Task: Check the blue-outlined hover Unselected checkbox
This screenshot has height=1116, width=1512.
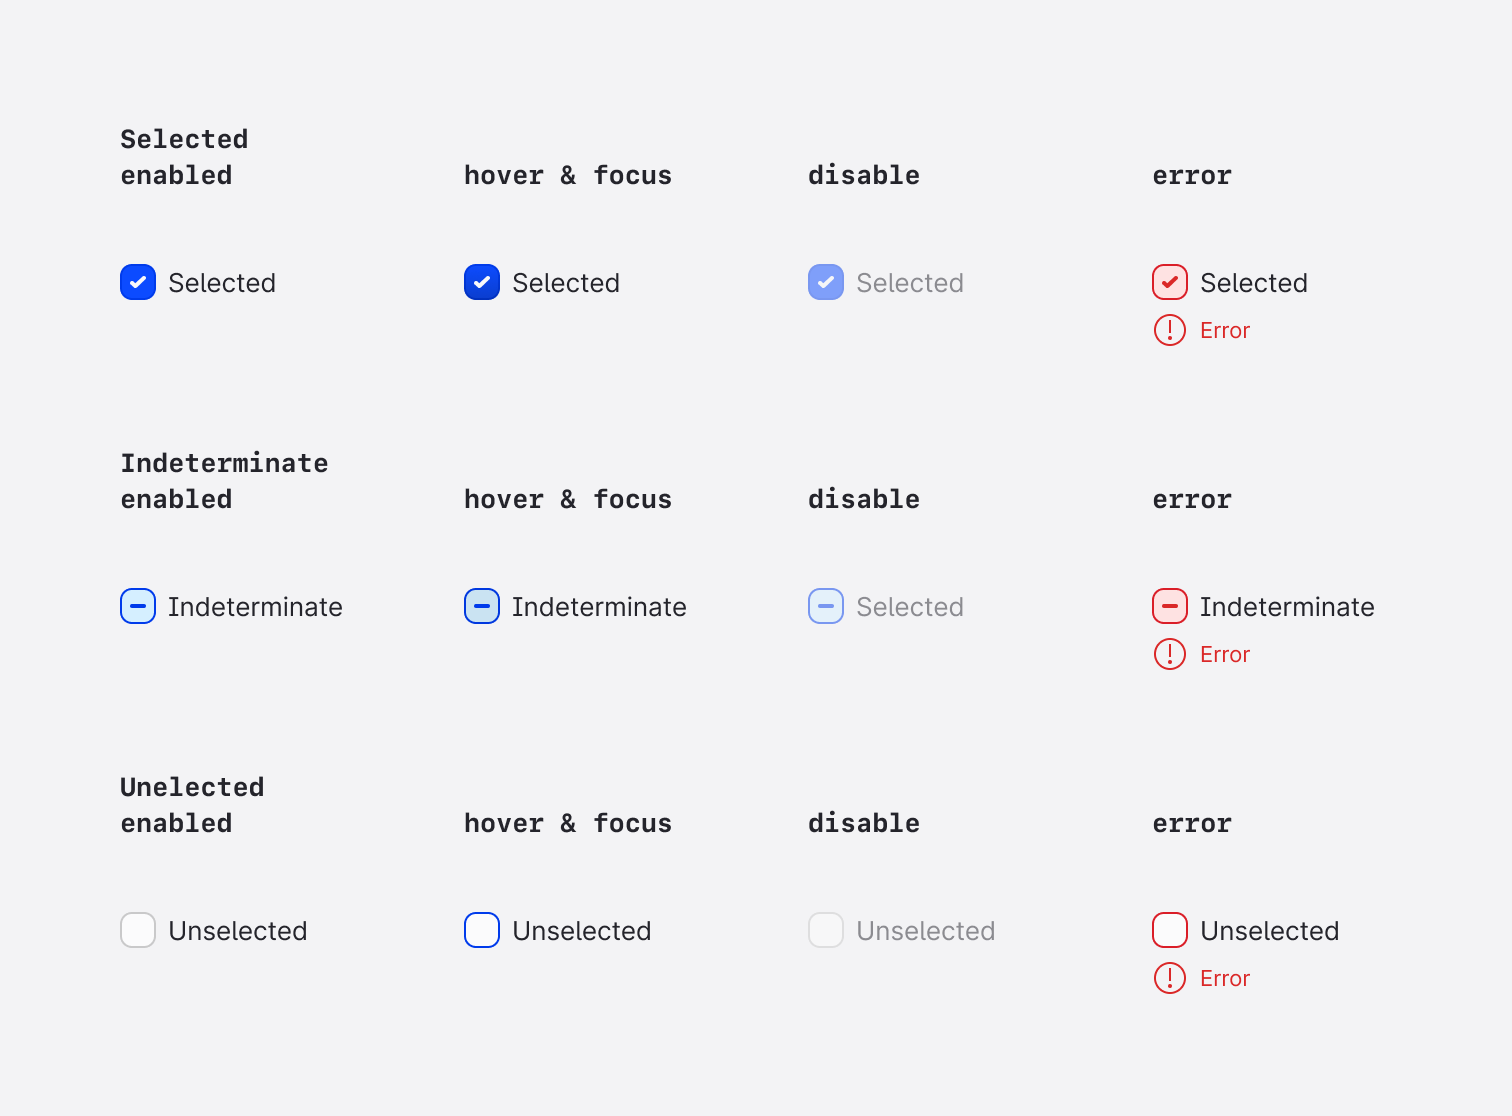Action: pos(482,930)
